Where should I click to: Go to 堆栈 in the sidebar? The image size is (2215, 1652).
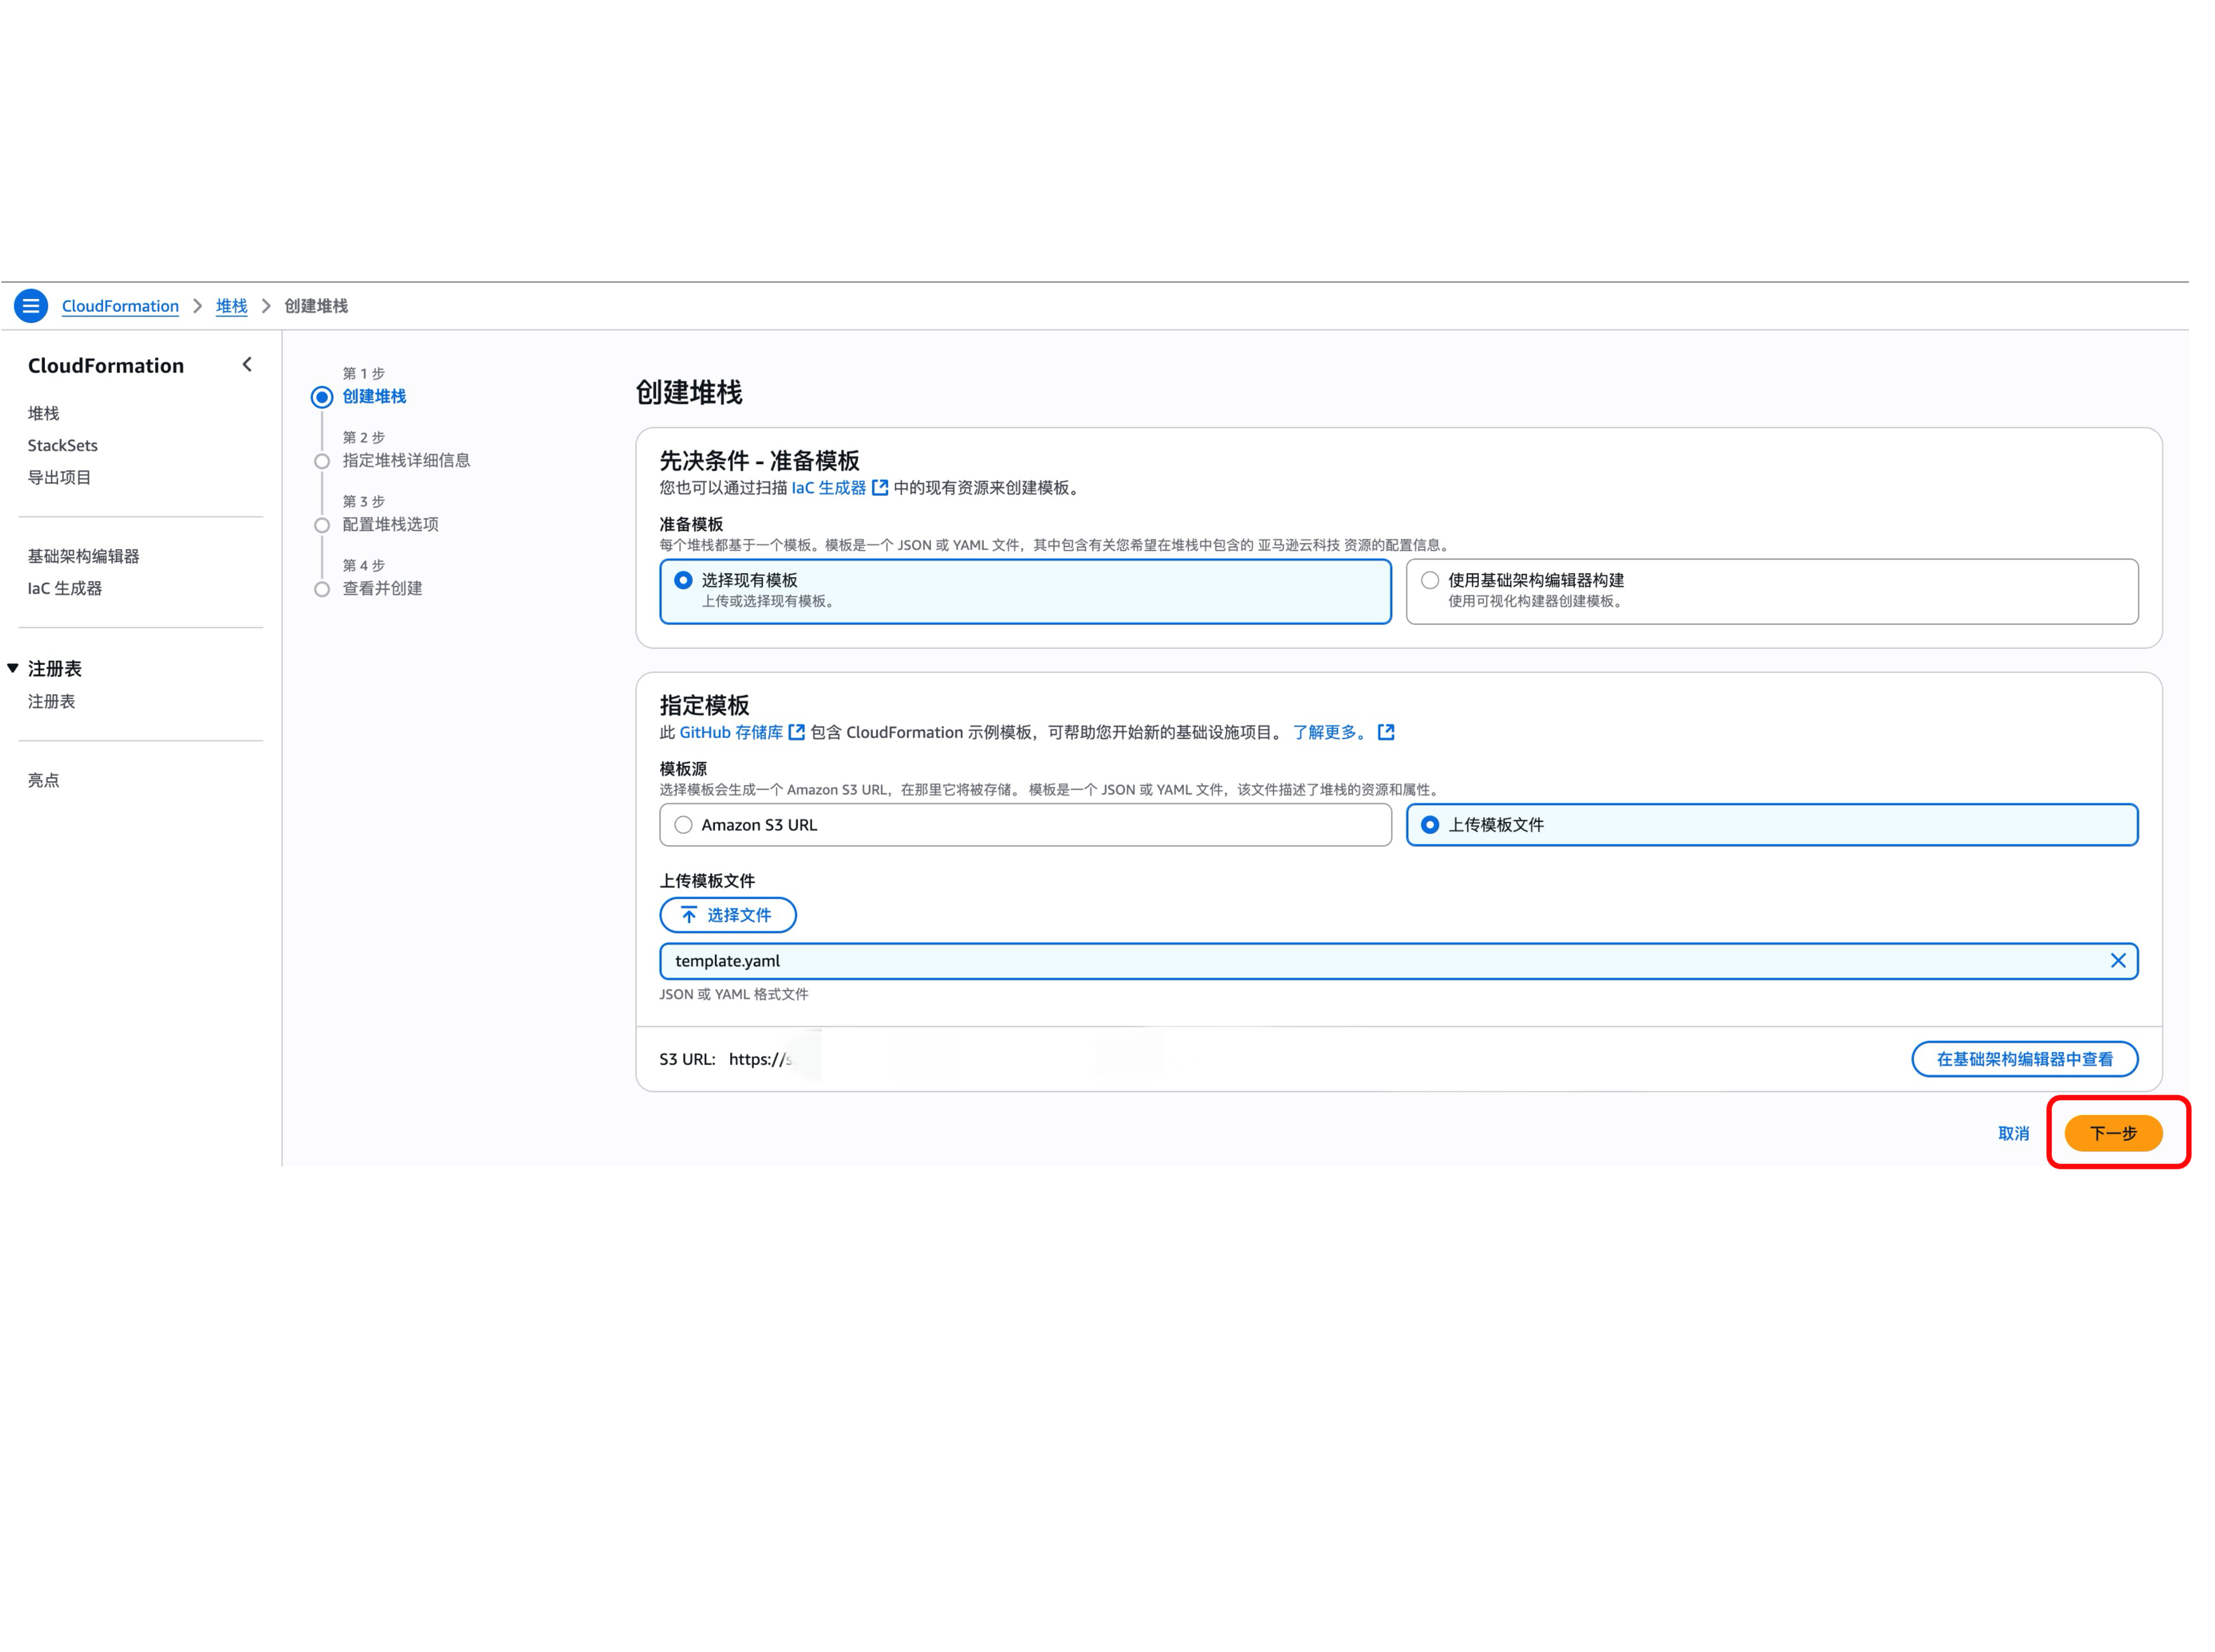pyautogui.click(x=43, y=414)
